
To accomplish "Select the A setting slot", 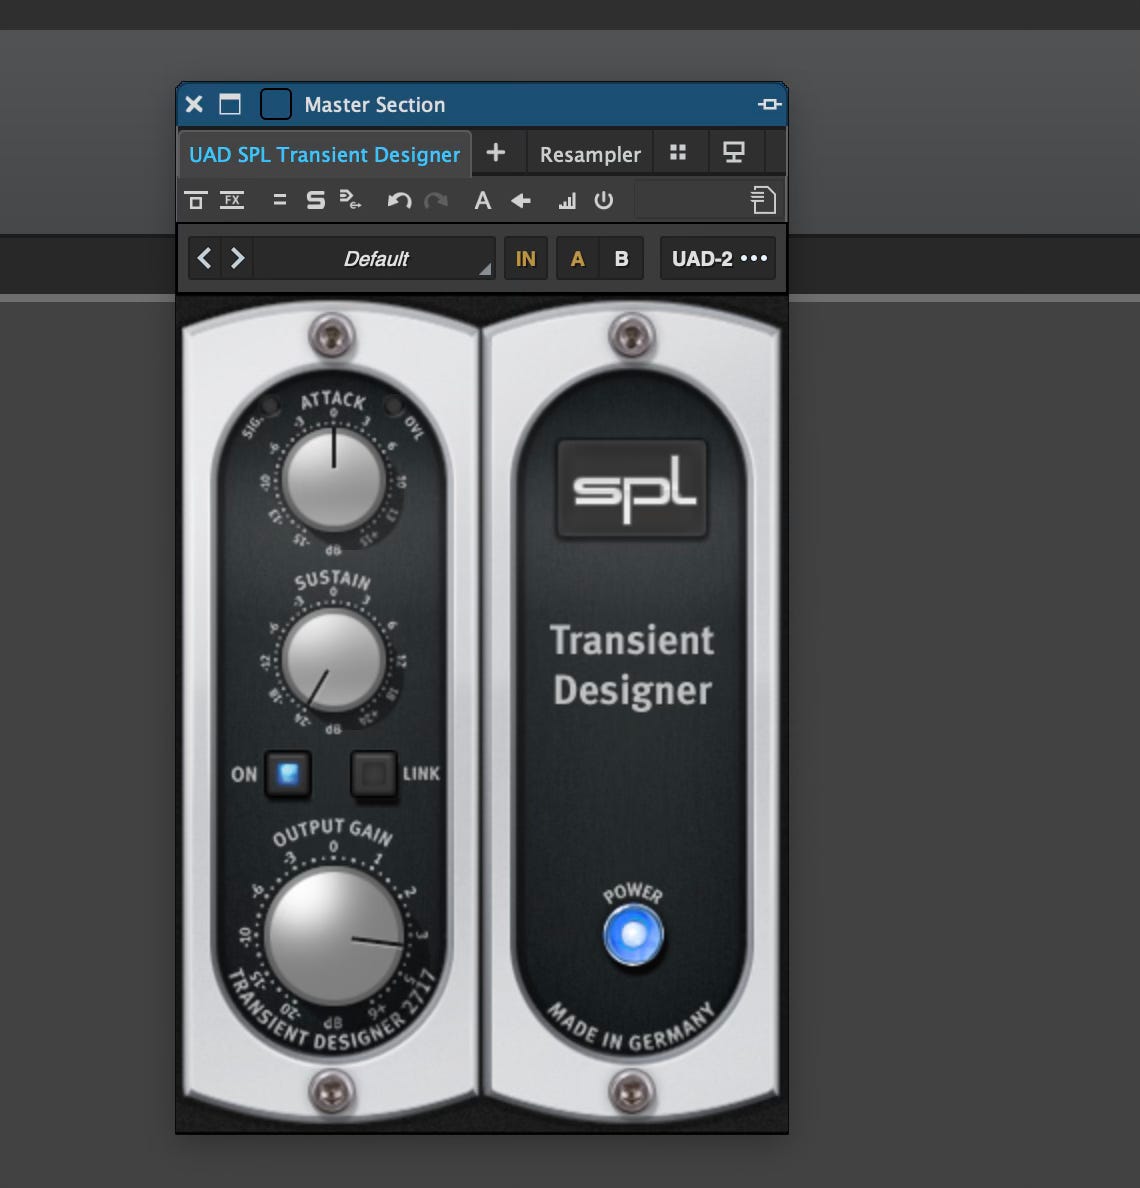I will tap(577, 259).
